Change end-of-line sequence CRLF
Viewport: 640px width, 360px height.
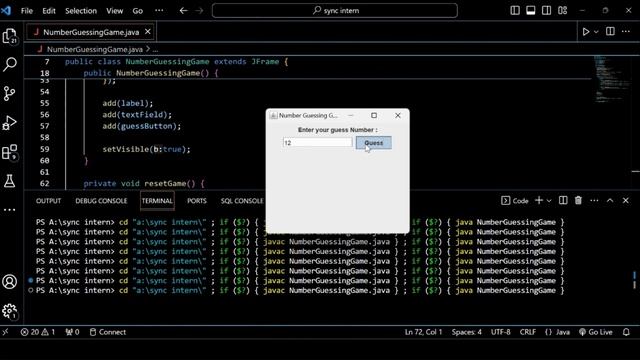tap(528, 332)
